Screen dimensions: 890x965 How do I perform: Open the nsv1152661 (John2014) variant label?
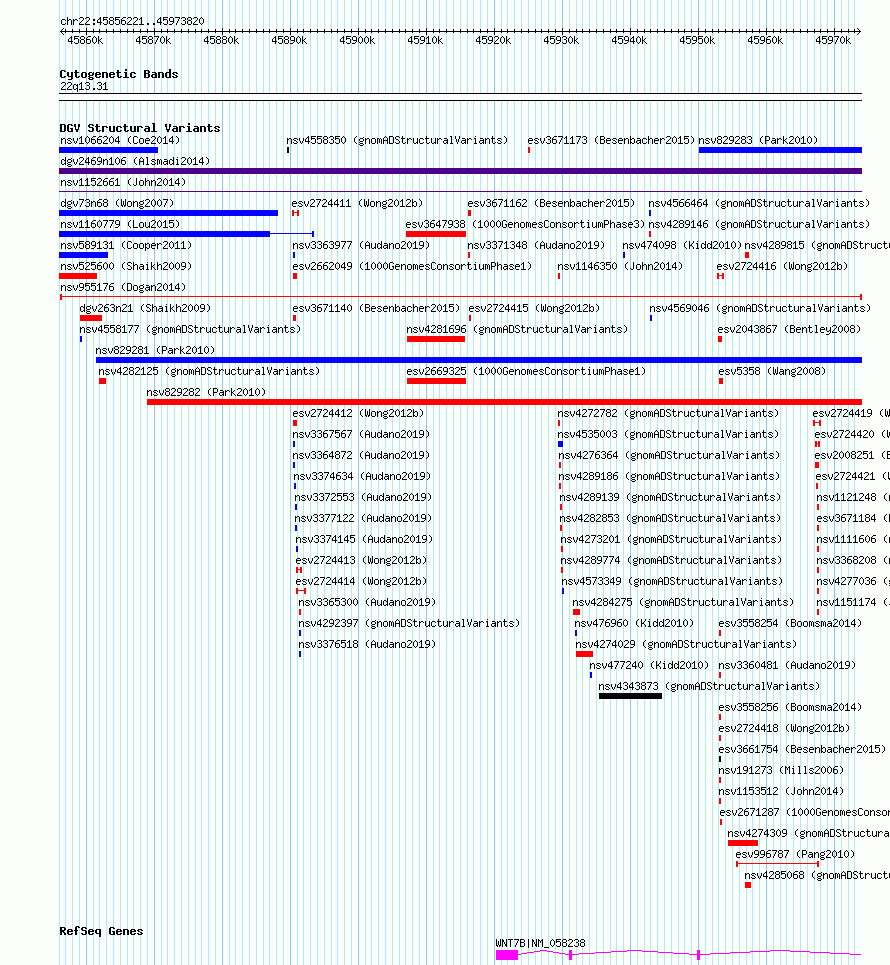click(123, 182)
